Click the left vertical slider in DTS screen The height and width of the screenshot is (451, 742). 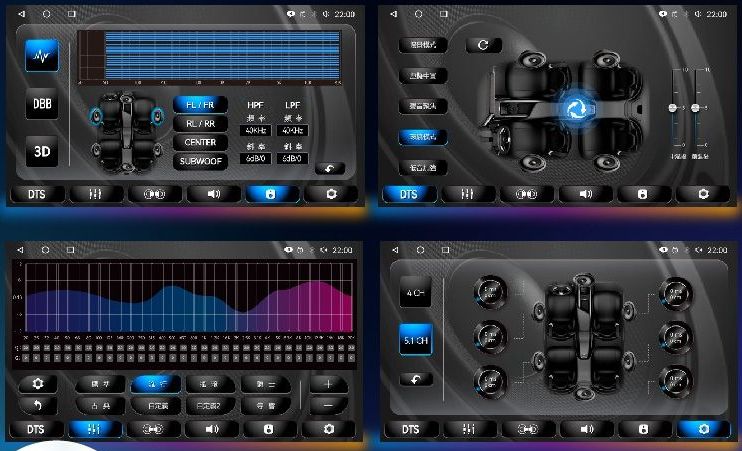tap(672, 108)
